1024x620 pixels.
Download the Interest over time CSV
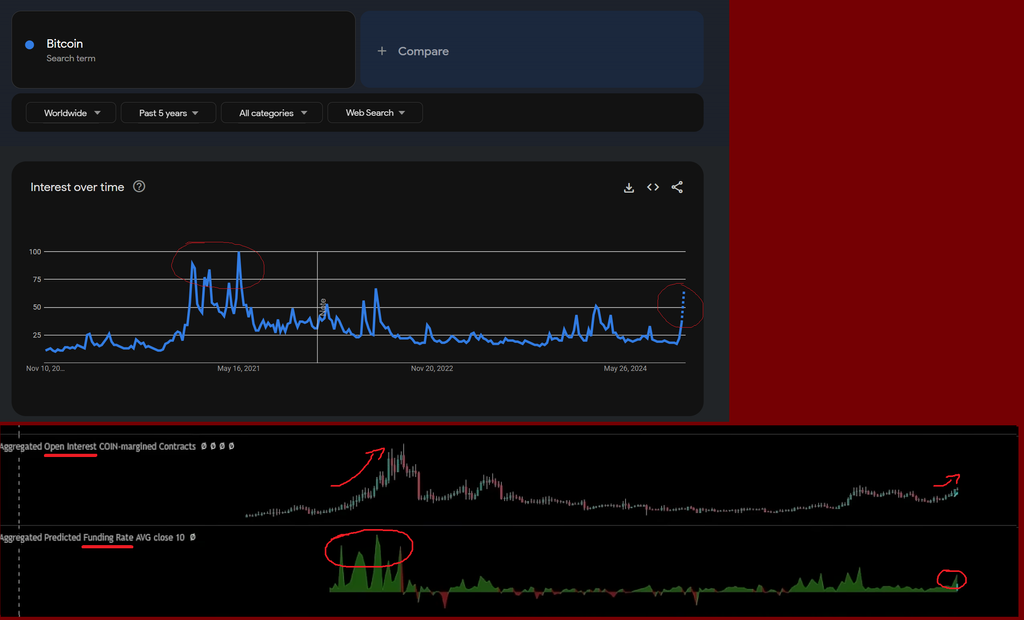(x=629, y=188)
